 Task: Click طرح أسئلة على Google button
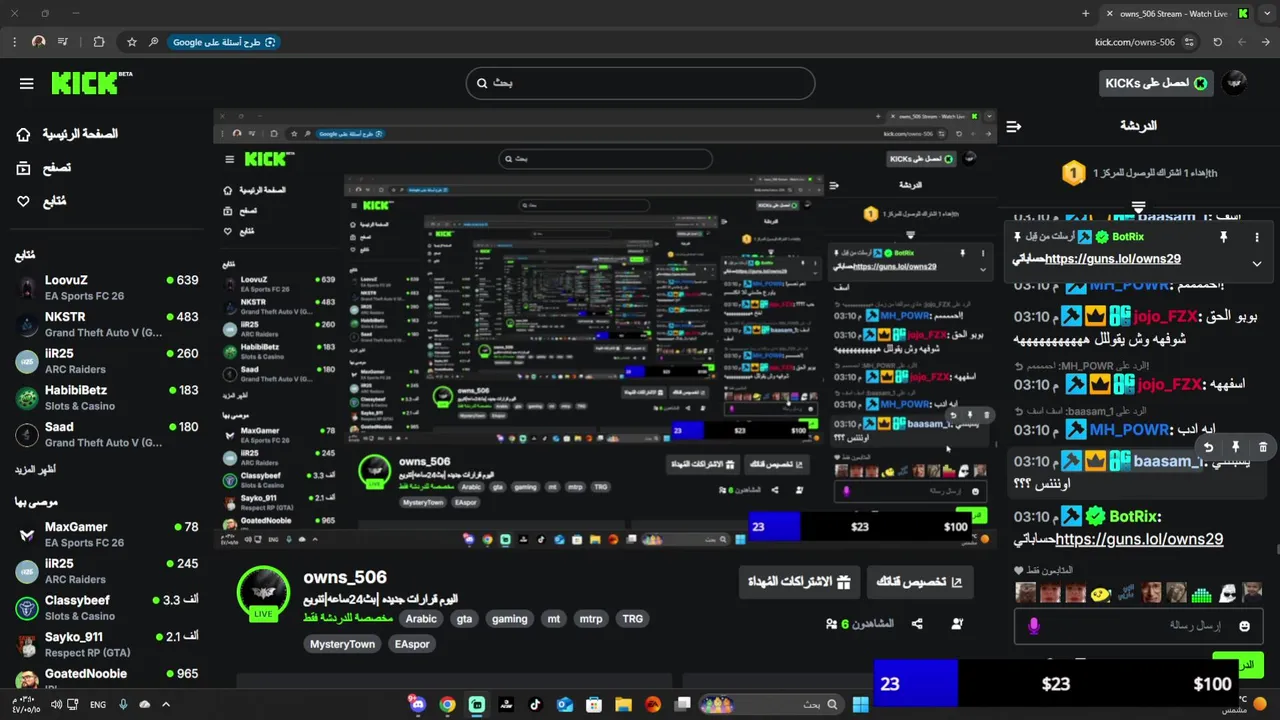[x=223, y=42]
